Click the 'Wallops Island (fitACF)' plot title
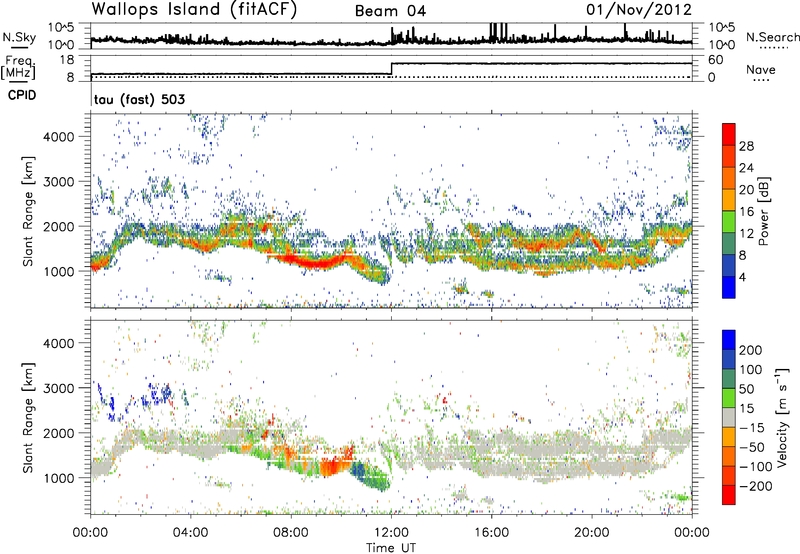This screenshot has width=800, height=554. 194,9
